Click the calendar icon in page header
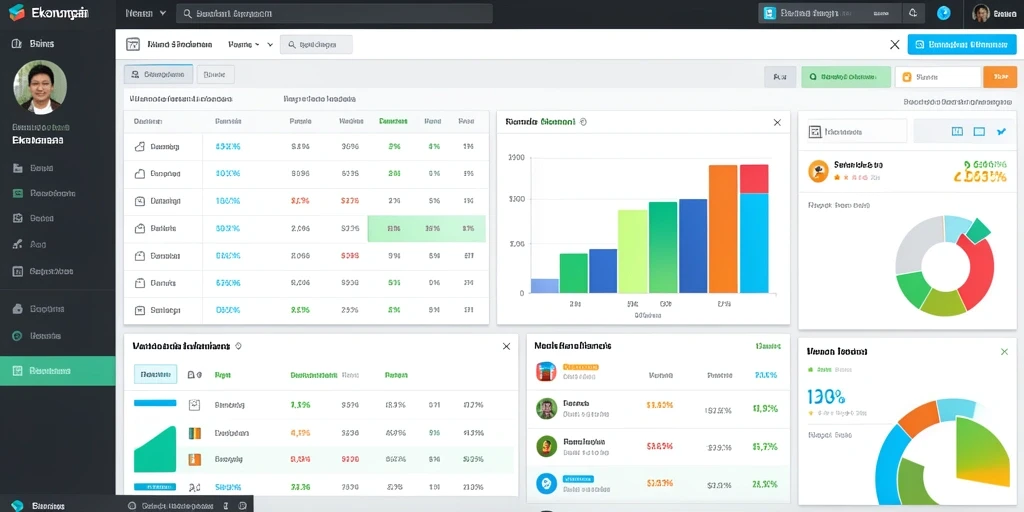Screen dimensions: 1024x512 point(133,44)
